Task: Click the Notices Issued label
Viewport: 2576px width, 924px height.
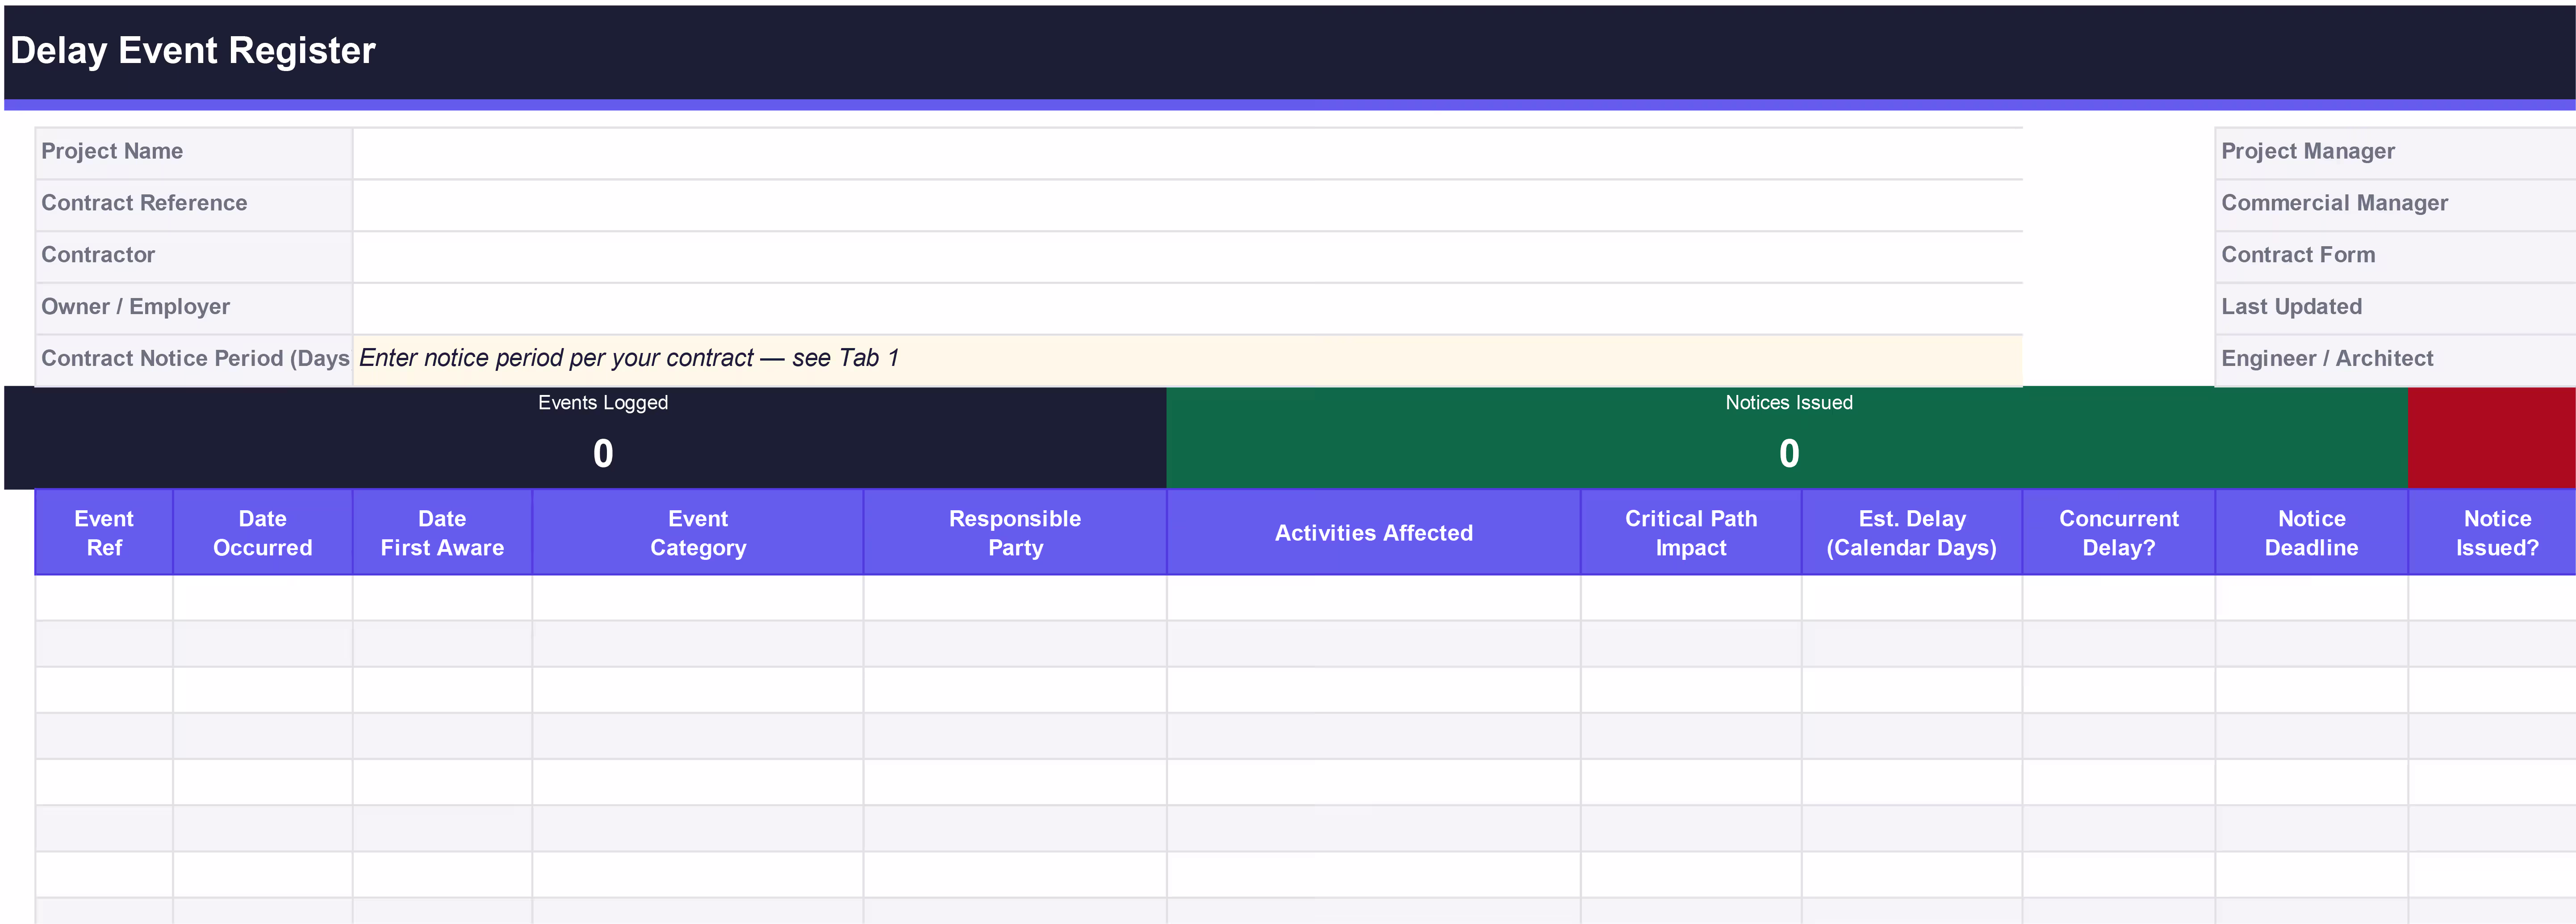Action: pyautogui.click(x=1789, y=403)
